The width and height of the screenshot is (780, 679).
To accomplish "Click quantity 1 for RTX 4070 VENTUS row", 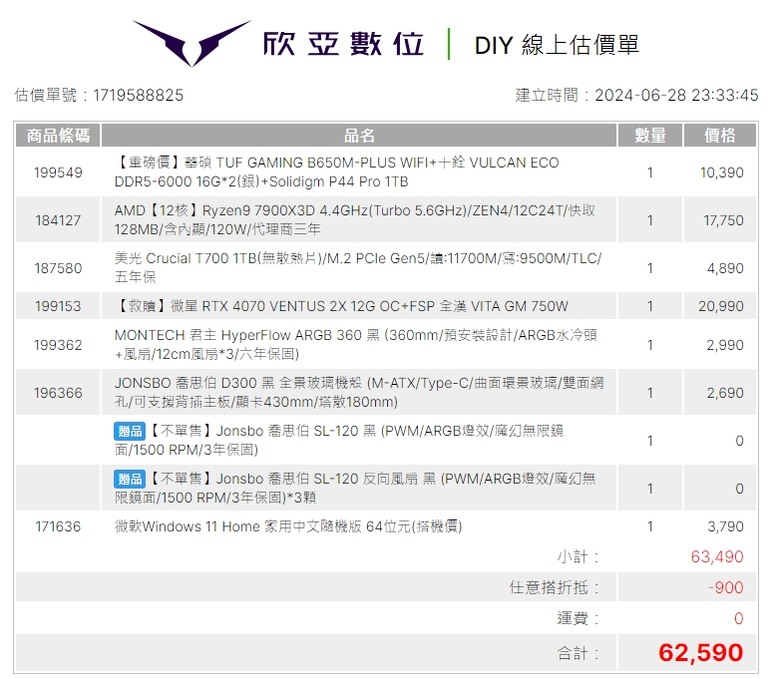I will [650, 306].
